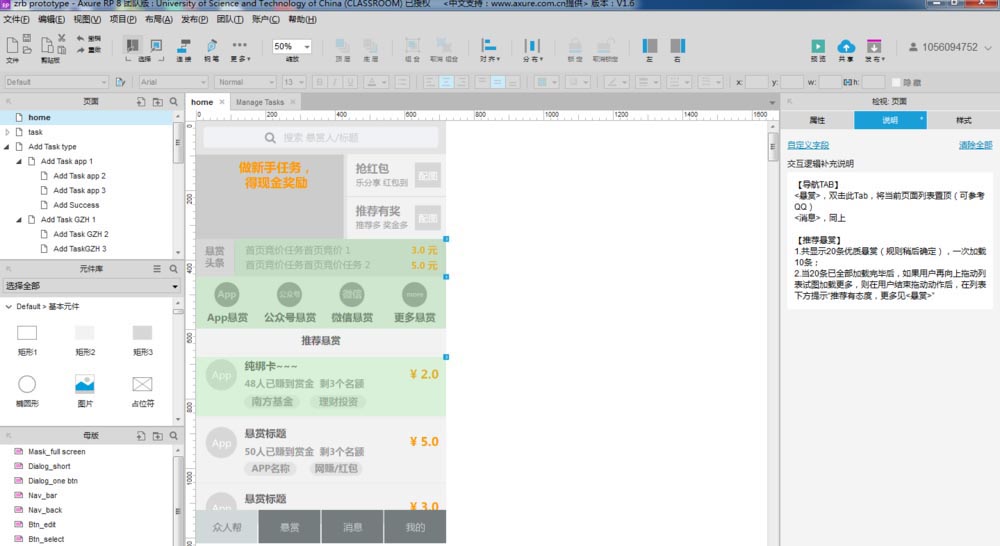1000x546 pixels.
Task: Click the align tool icon
Action: pos(489,45)
